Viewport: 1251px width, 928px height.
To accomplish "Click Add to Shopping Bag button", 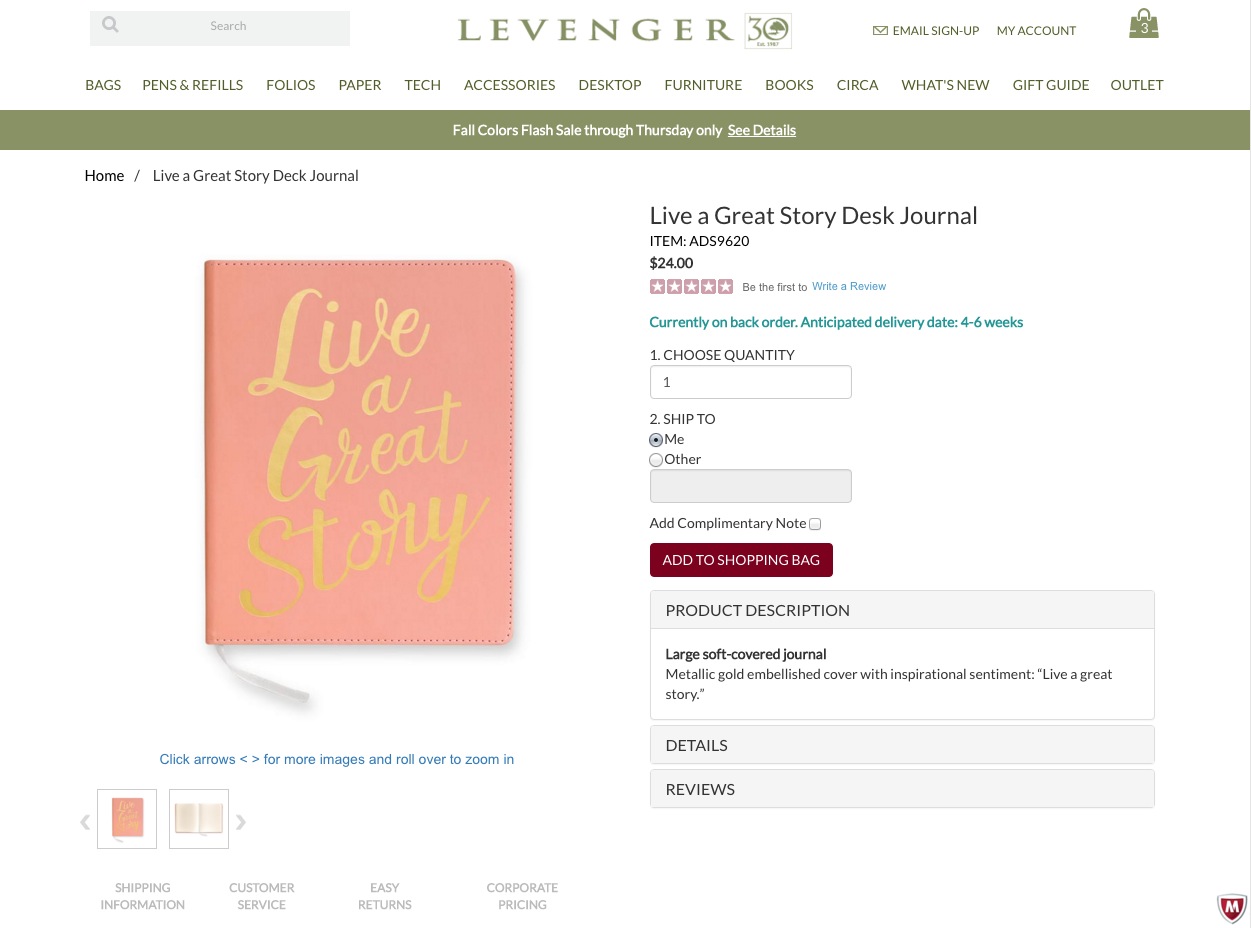I will click(740, 560).
